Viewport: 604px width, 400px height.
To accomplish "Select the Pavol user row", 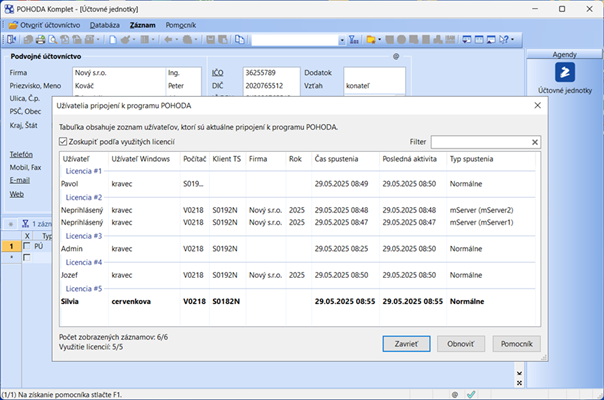I will (x=297, y=184).
